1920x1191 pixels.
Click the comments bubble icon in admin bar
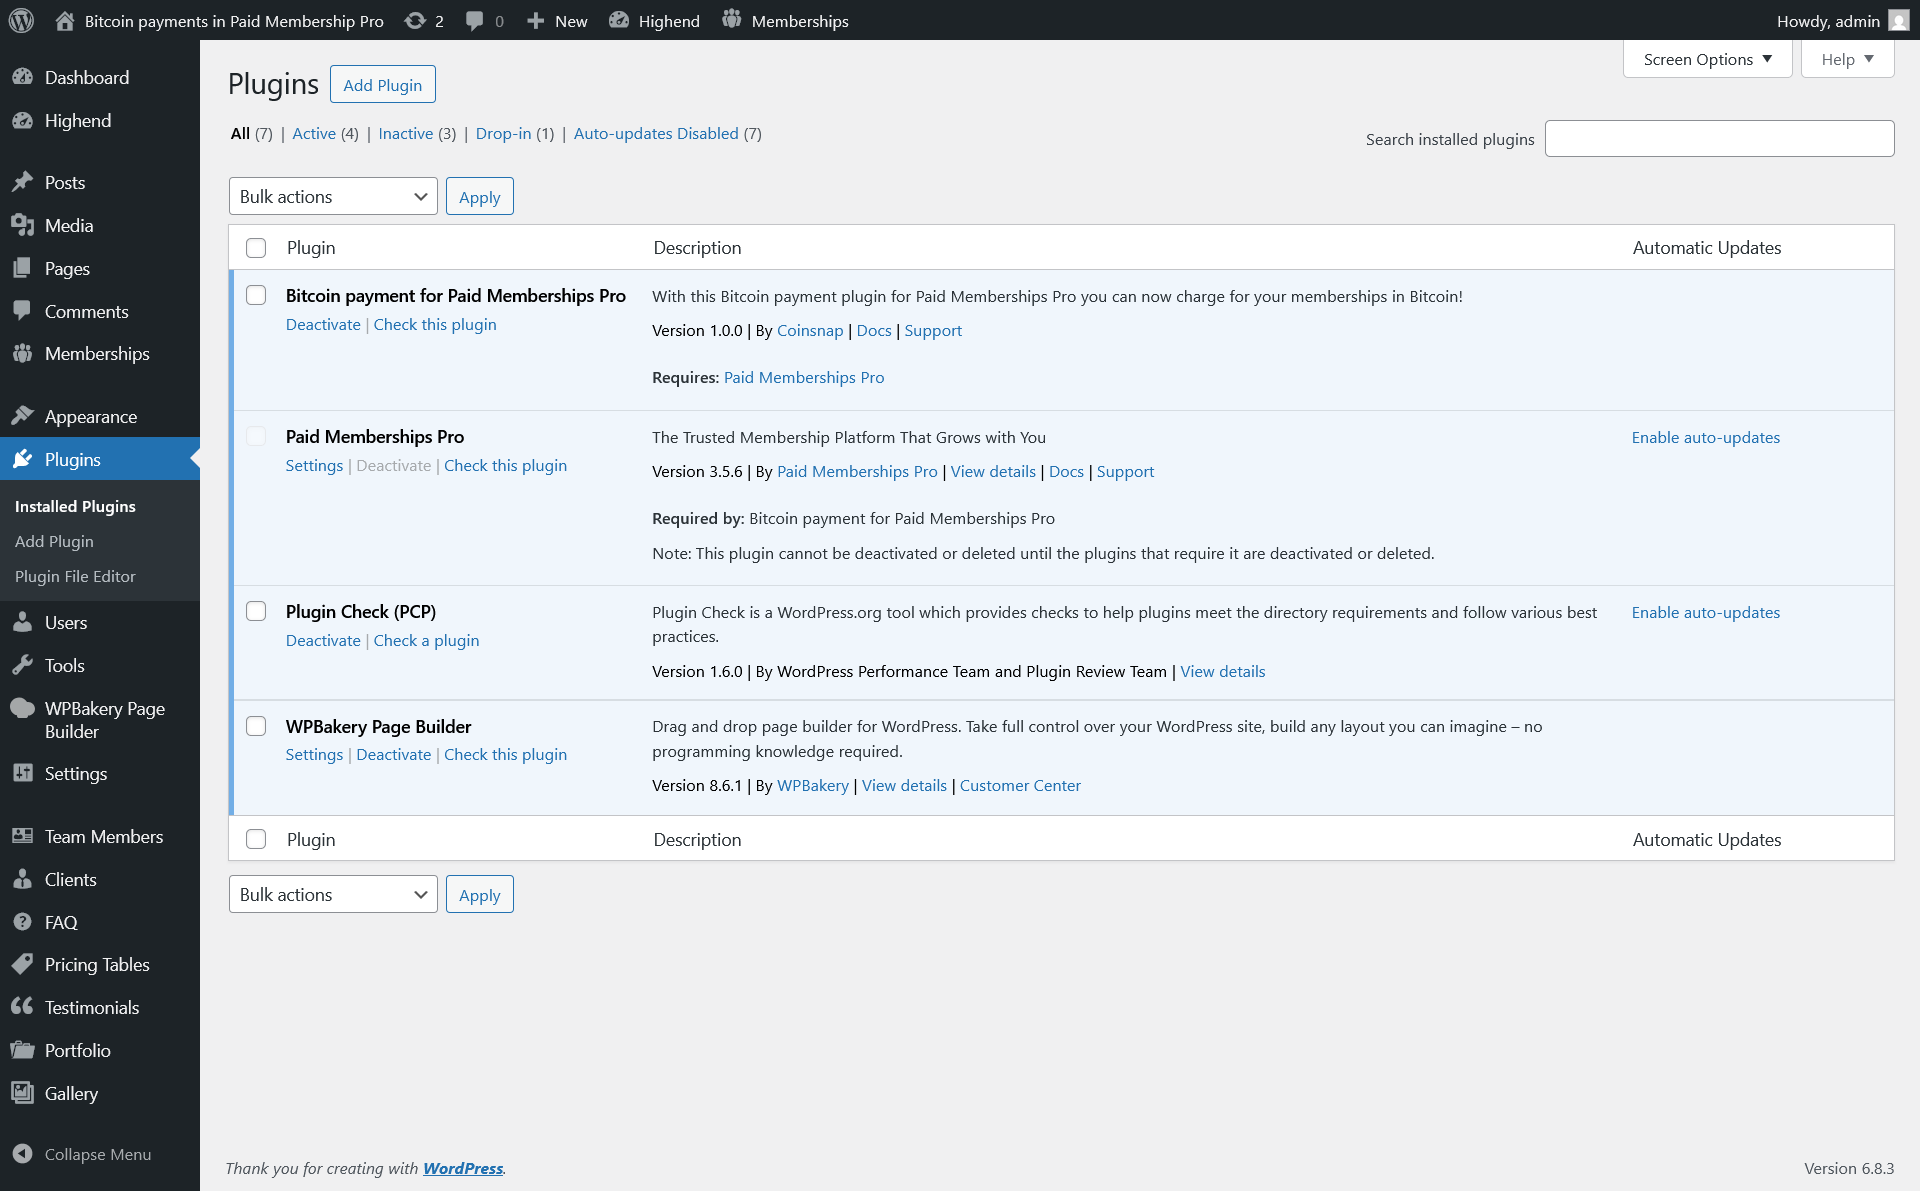click(475, 20)
